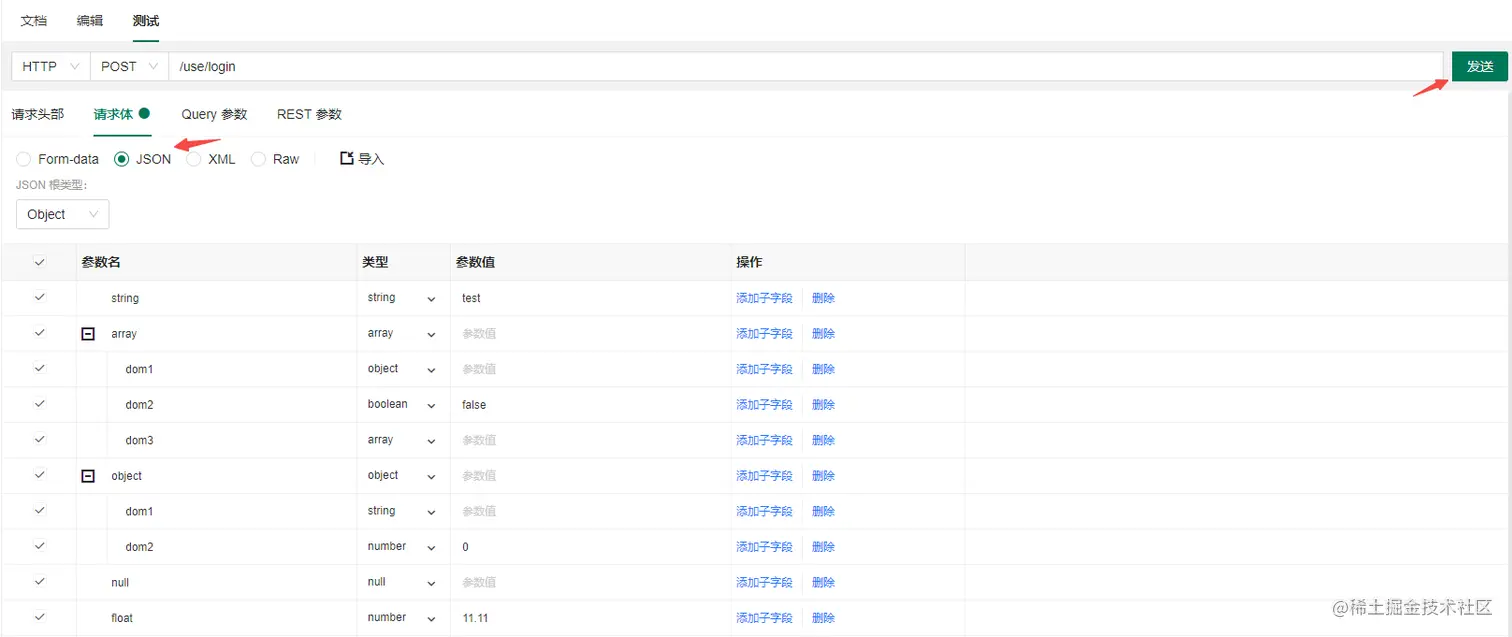Uncheck the null row checkbox
This screenshot has width=1512, height=637.
click(40, 581)
